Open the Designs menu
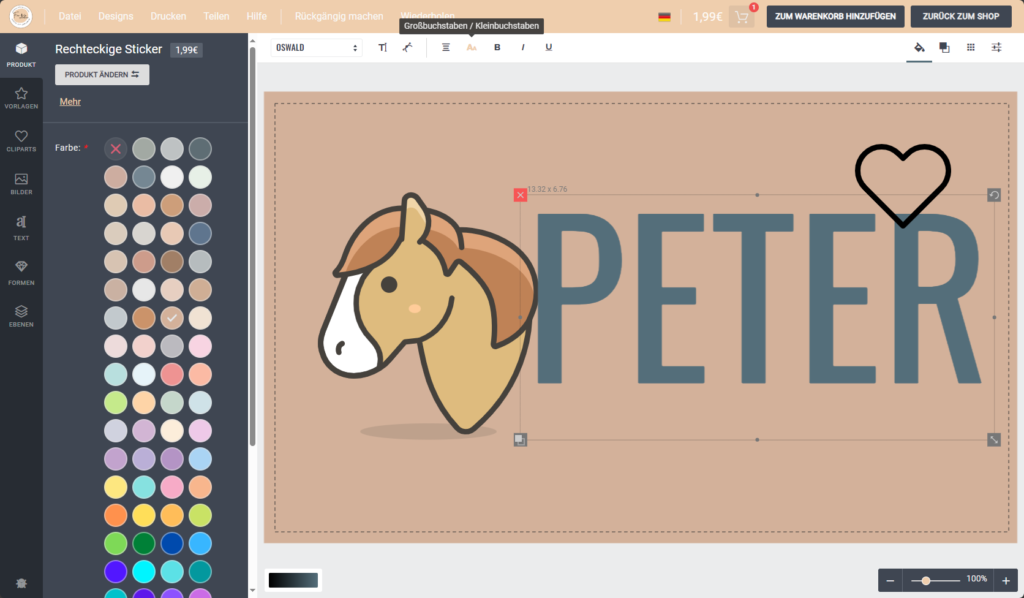The image size is (1024, 598). pos(116,17)
